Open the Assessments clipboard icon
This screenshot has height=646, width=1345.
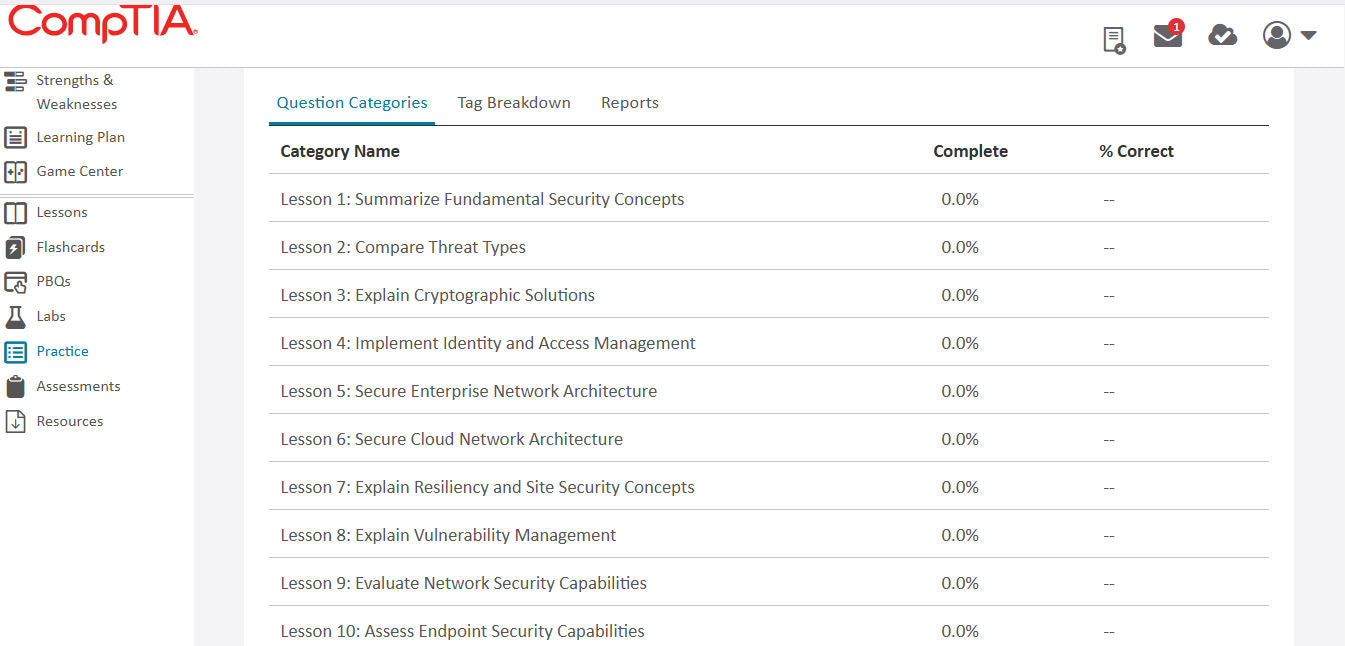(x=17, y=386)
